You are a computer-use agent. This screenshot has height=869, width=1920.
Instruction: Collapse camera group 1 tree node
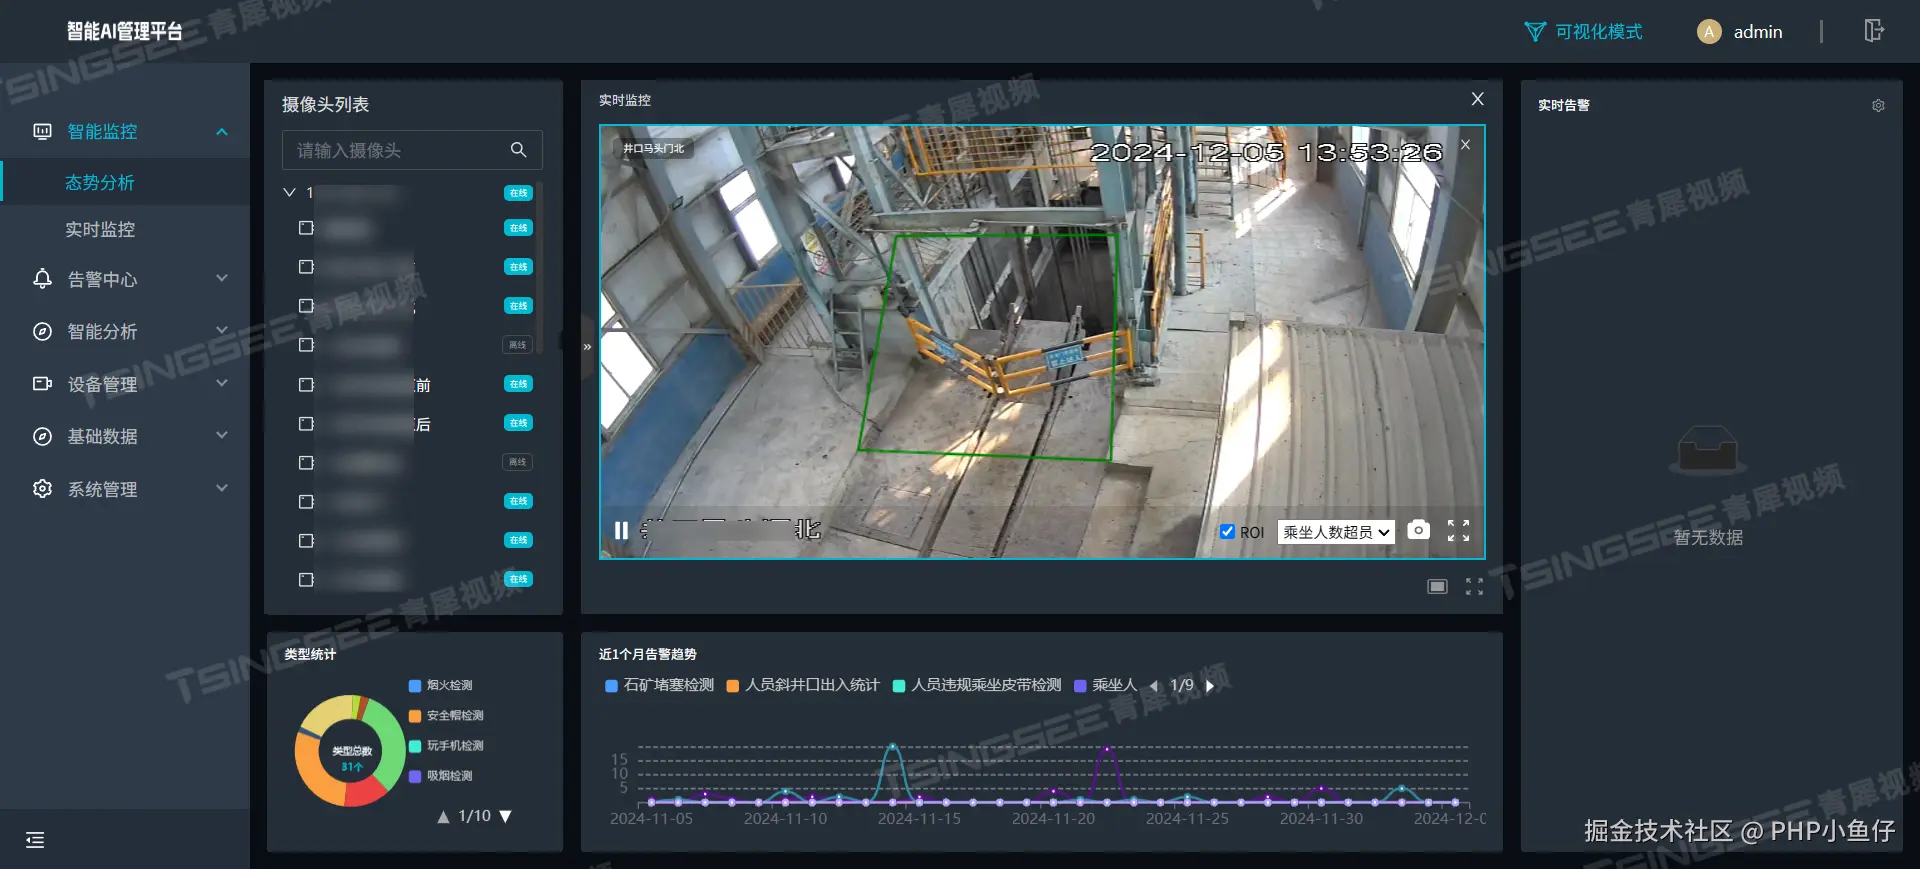(290, 192)
